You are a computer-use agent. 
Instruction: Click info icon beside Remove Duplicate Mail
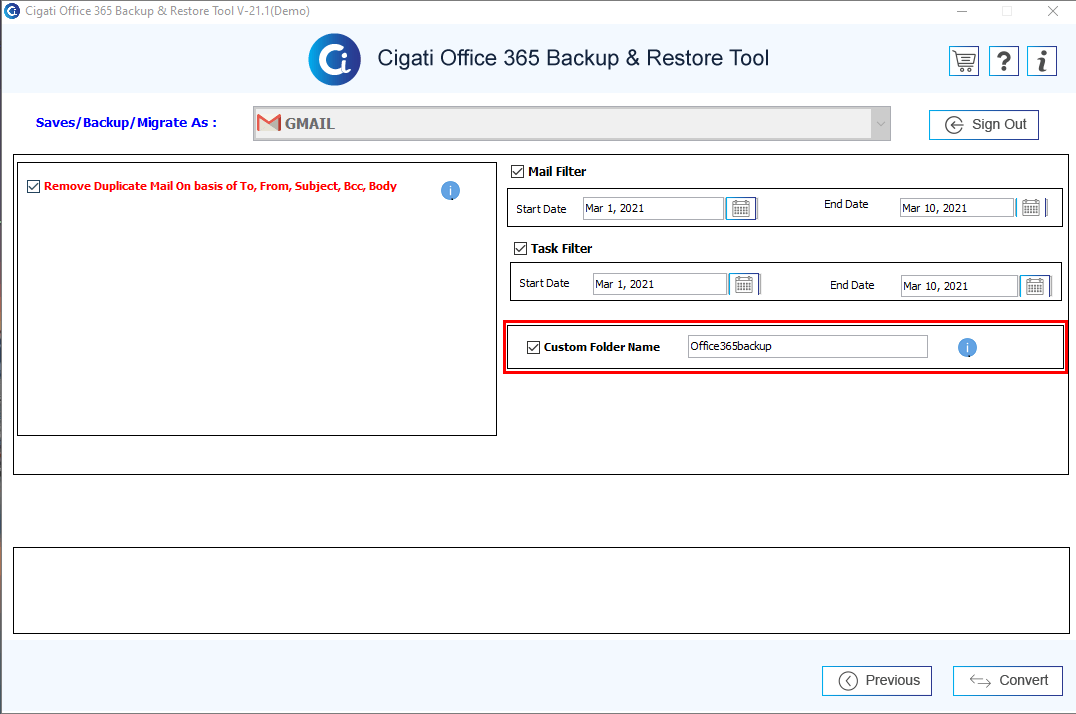point(450,191)
